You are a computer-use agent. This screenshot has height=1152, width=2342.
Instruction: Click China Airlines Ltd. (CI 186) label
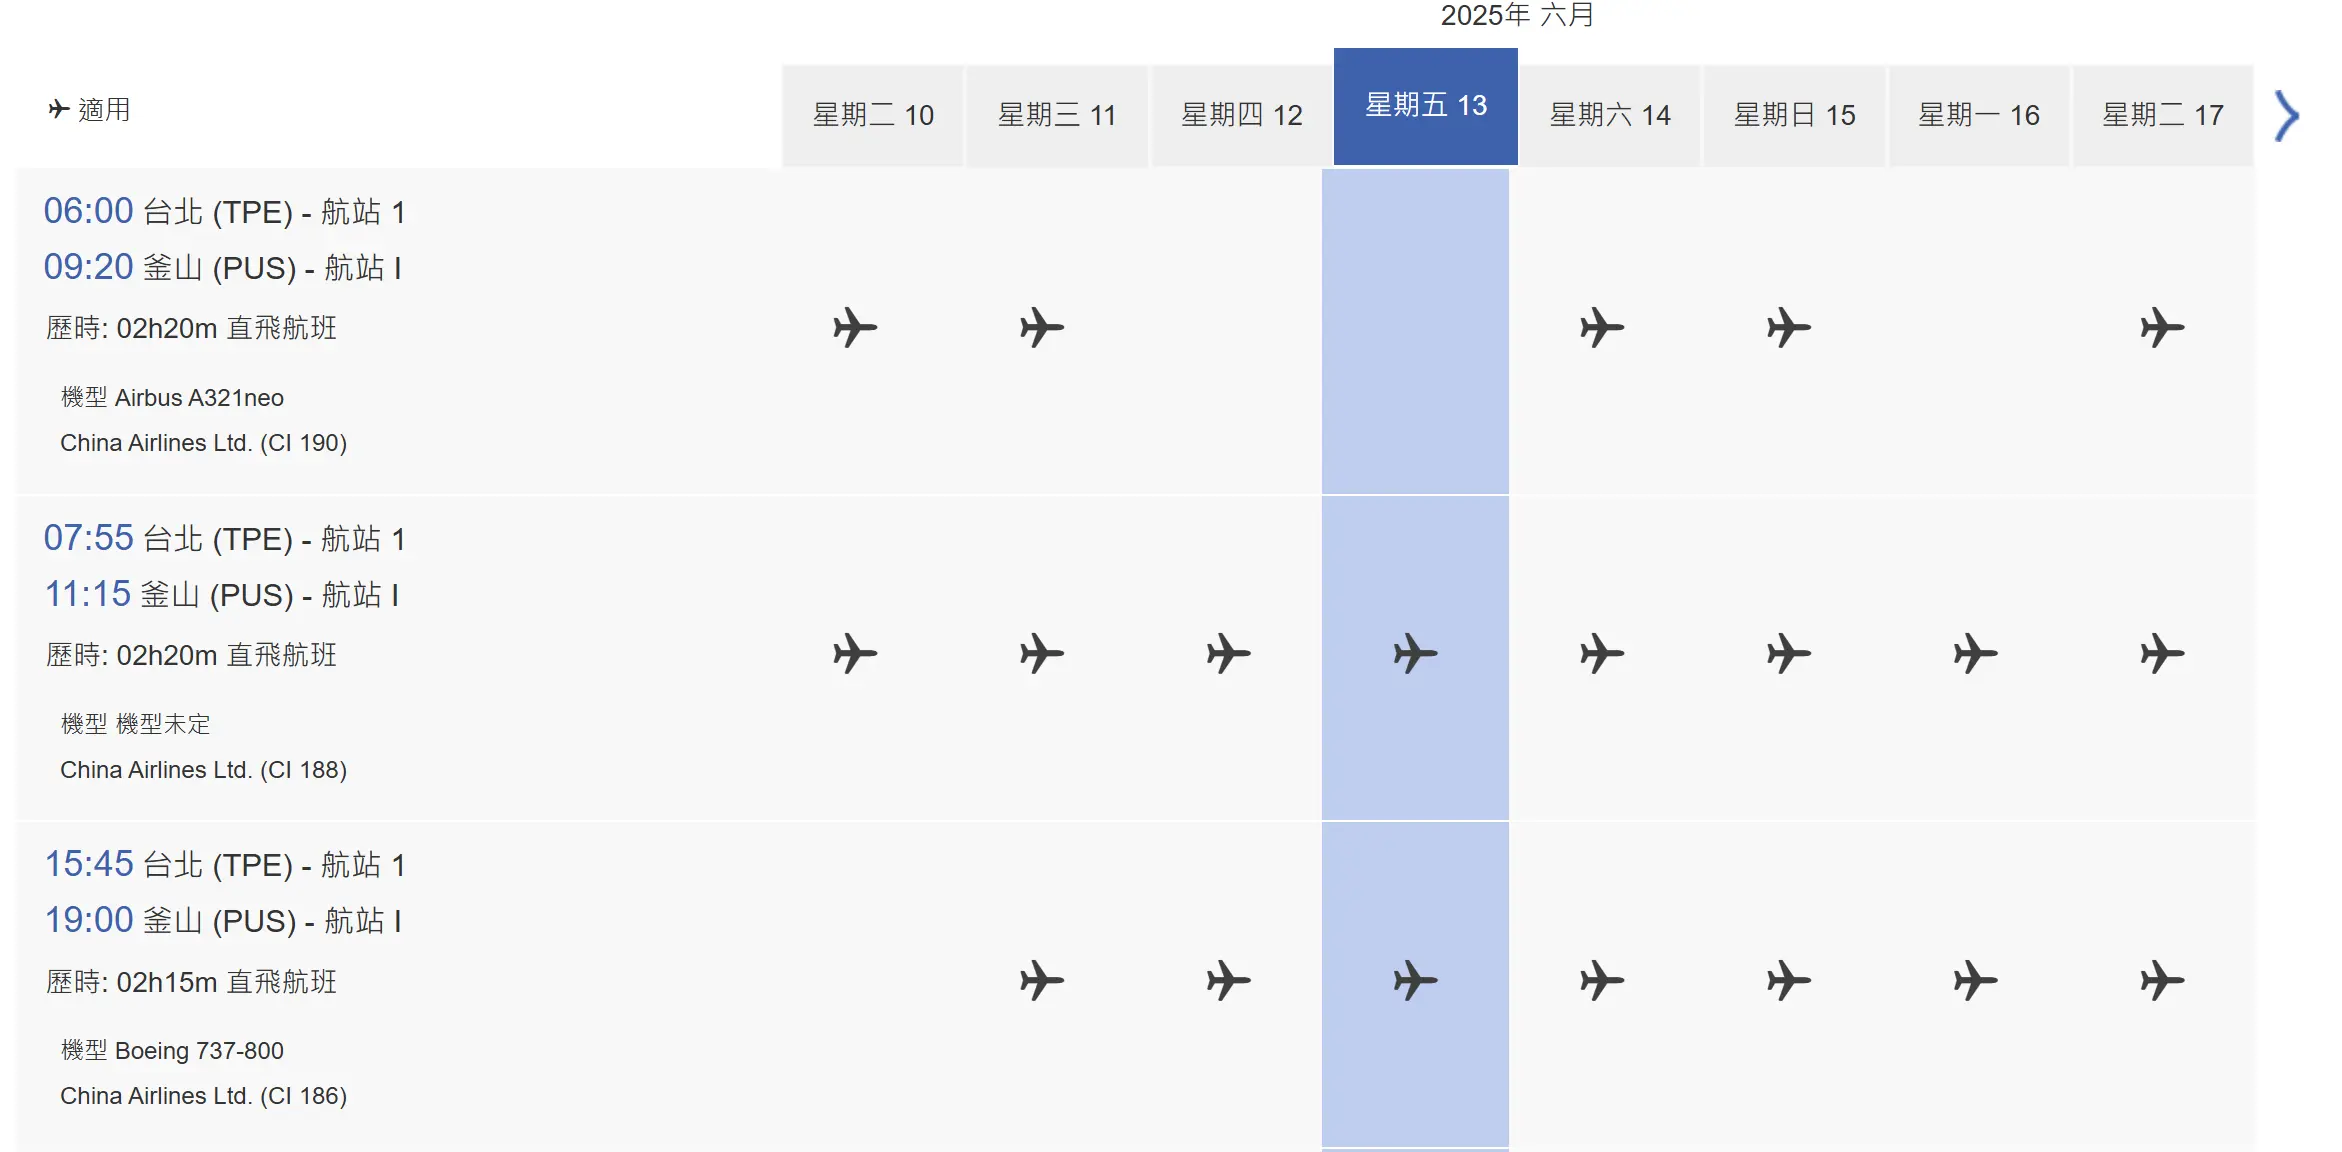pyautogui.click(x=204, y=1096)
